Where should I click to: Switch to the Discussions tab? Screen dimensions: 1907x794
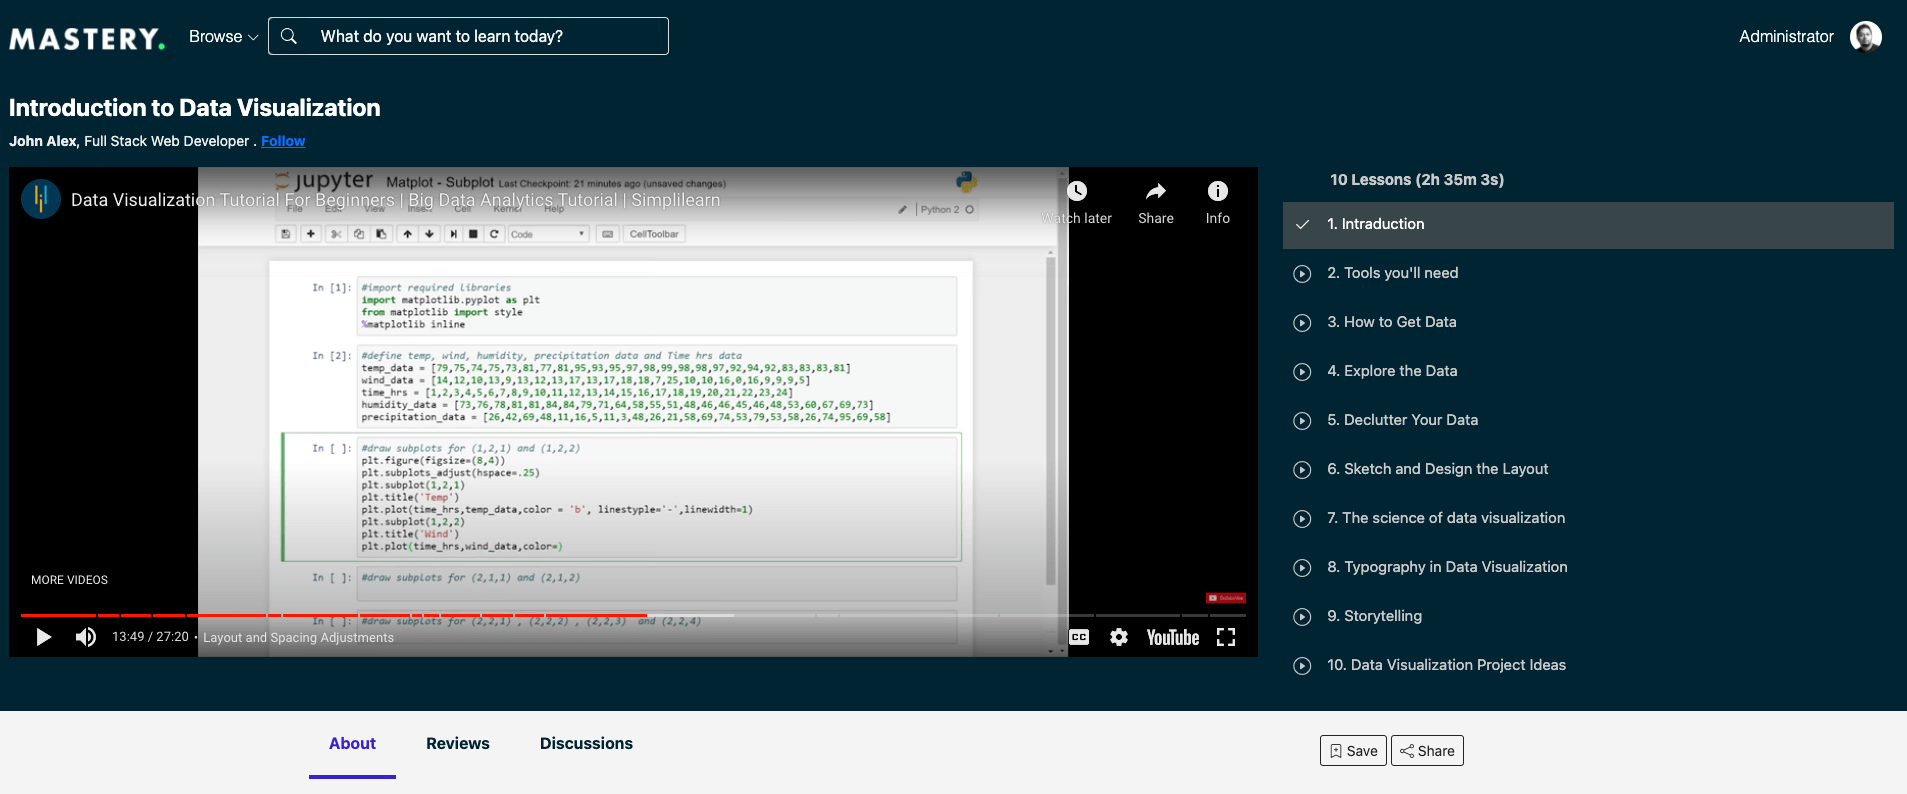point(586,744)
